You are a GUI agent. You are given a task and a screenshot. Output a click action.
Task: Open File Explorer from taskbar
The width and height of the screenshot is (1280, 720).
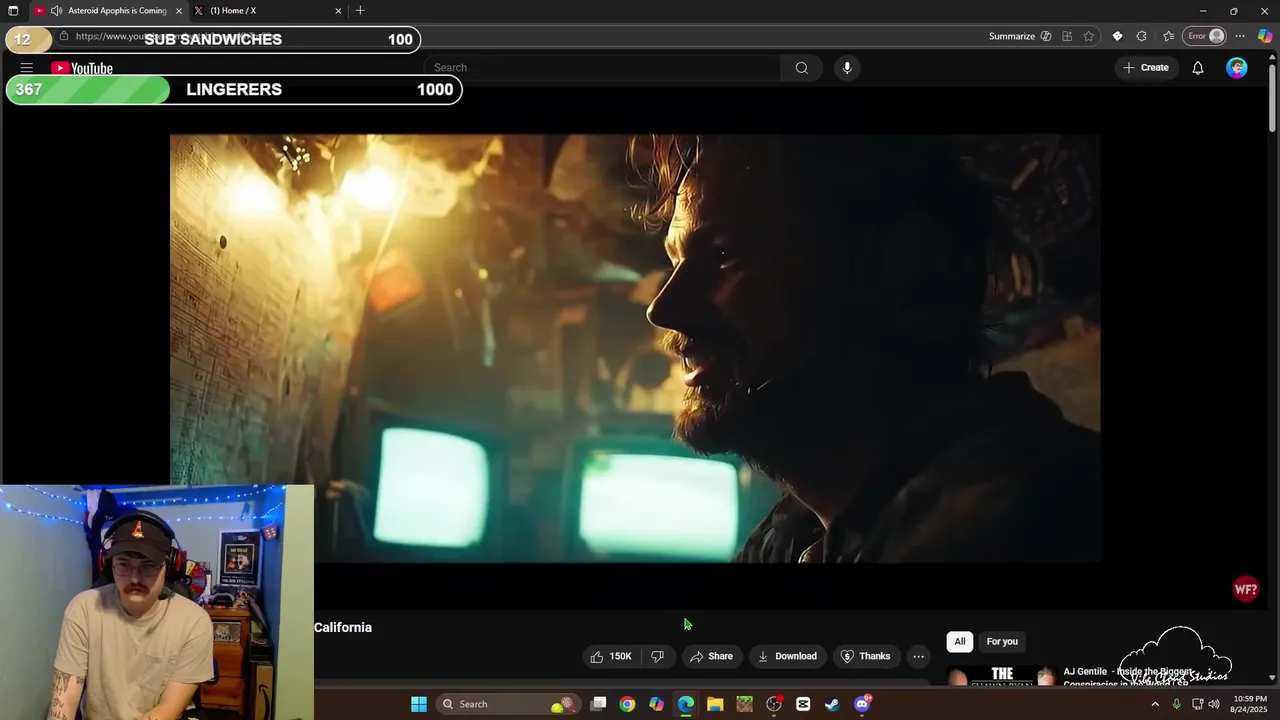click(x=715, y=704)
